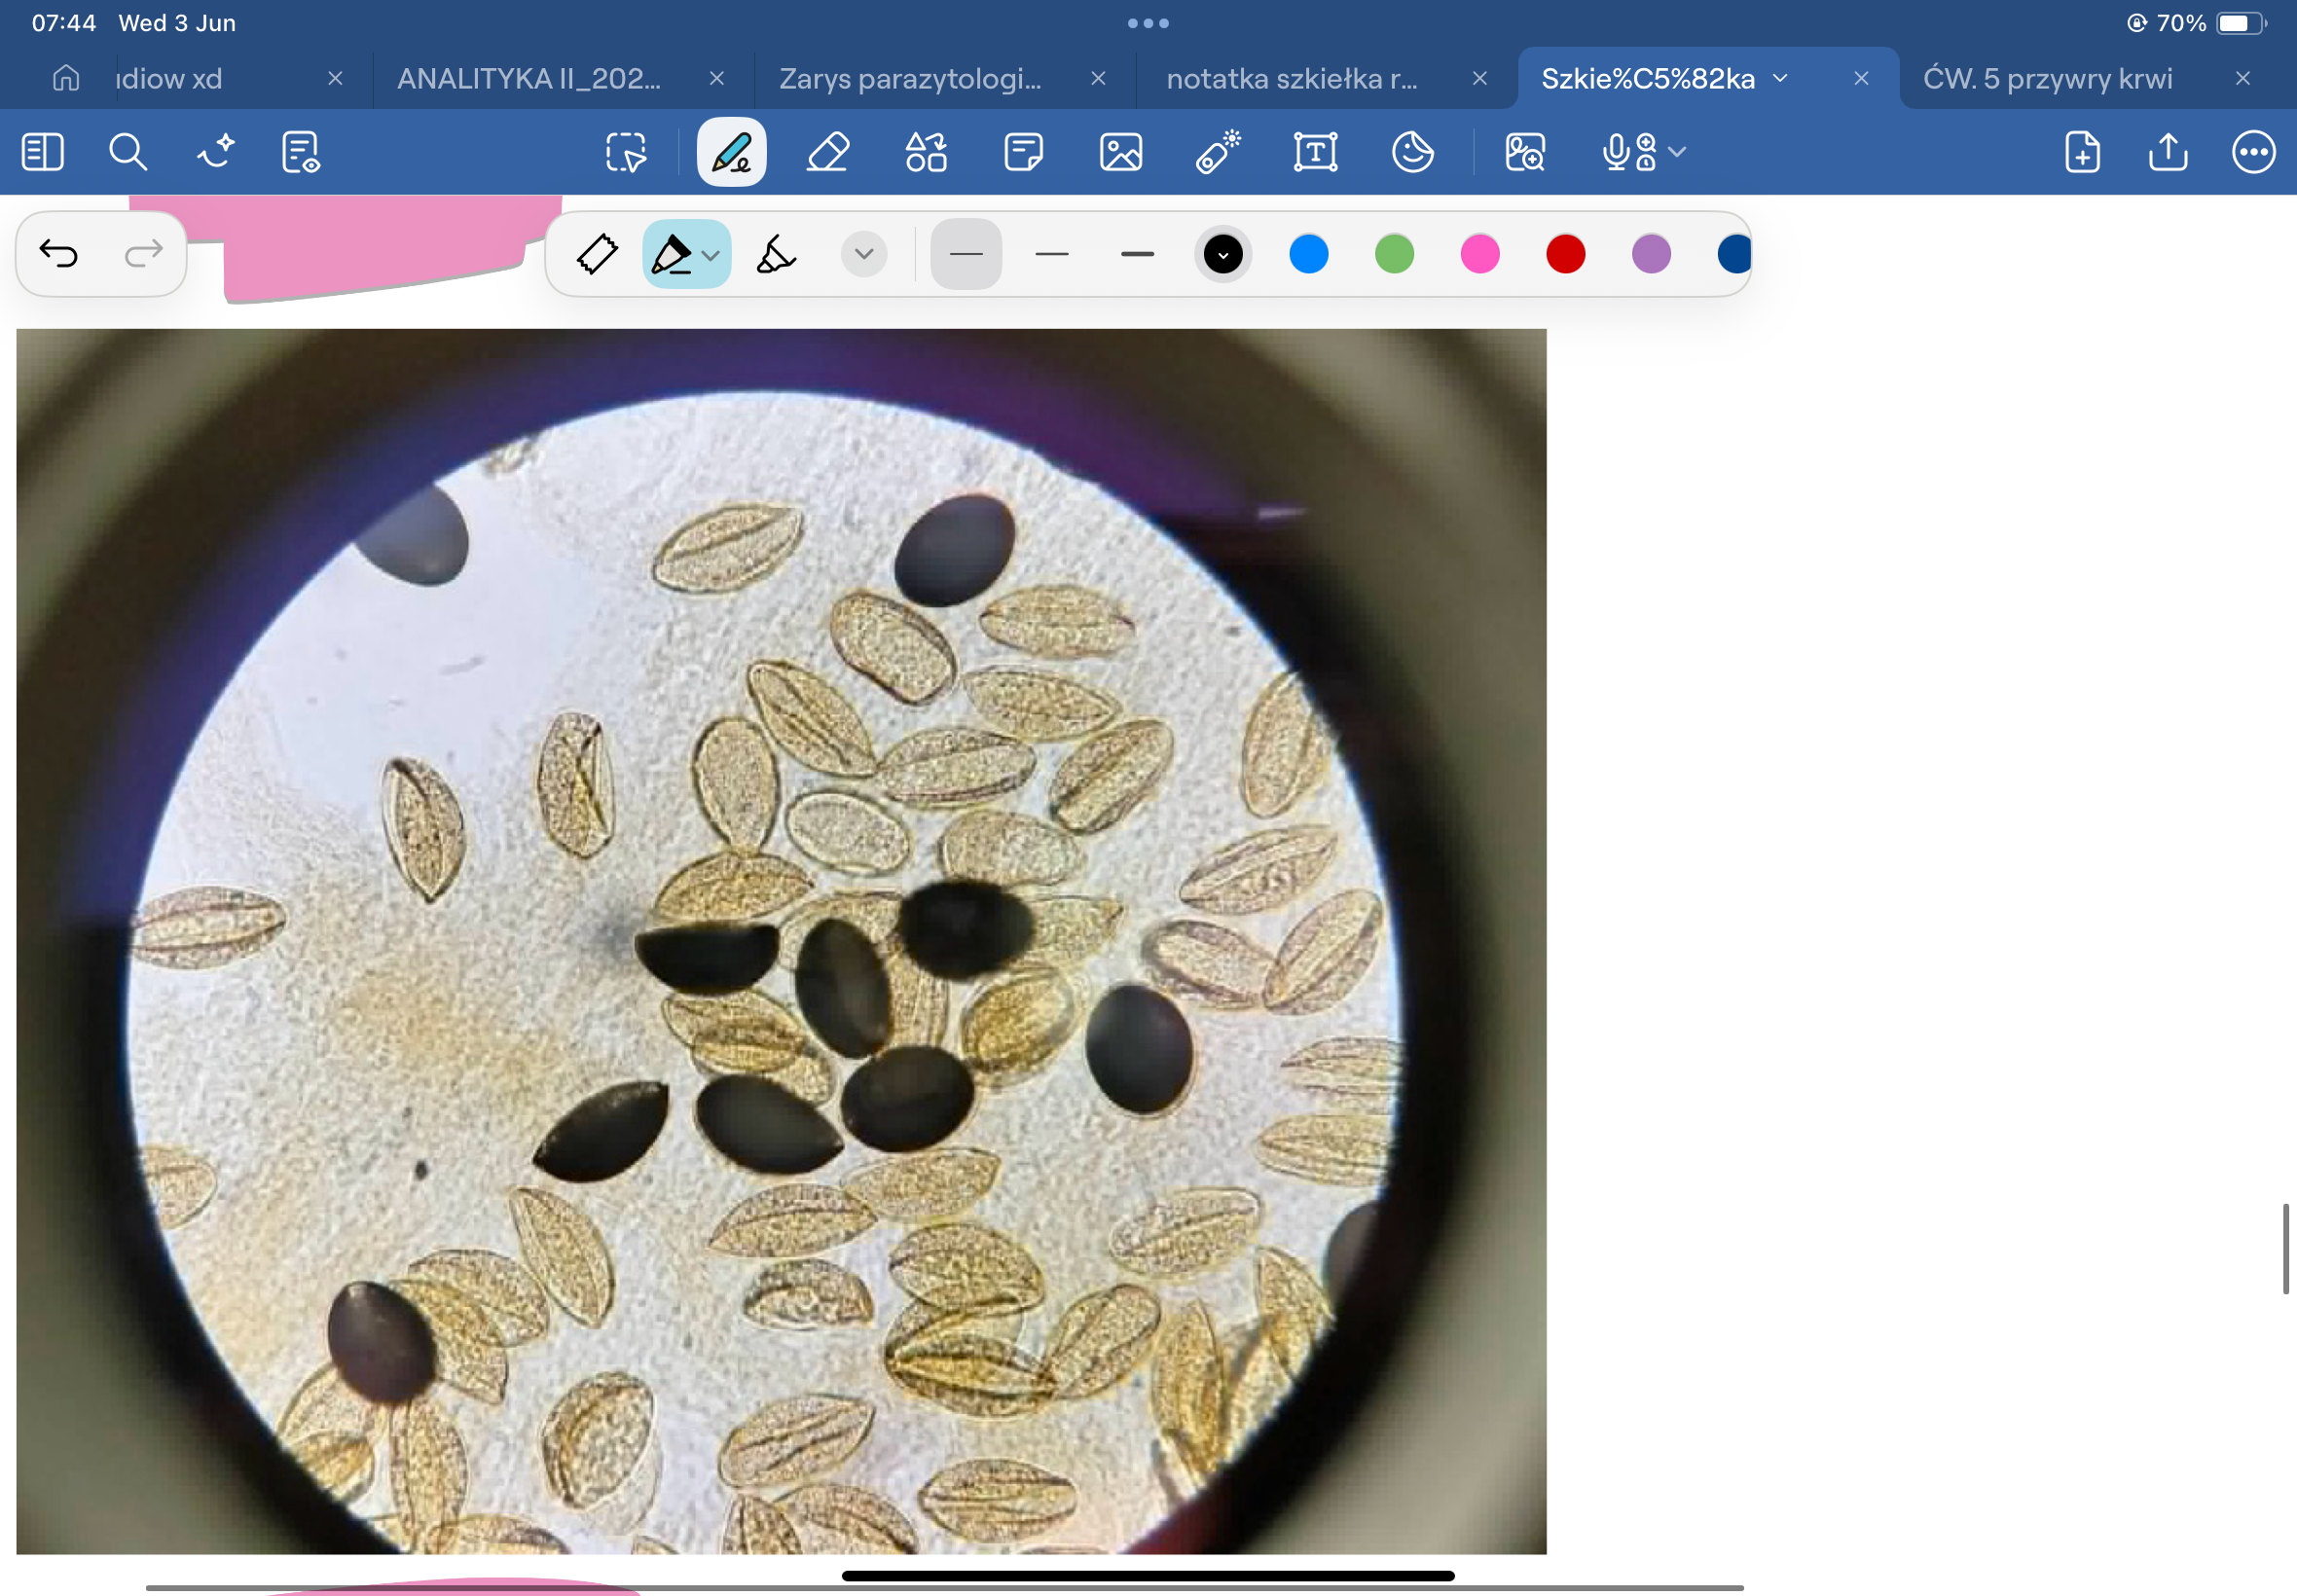Pick the blue pen color
Screen dimensions: 2297x1596
click(1309, 254)
